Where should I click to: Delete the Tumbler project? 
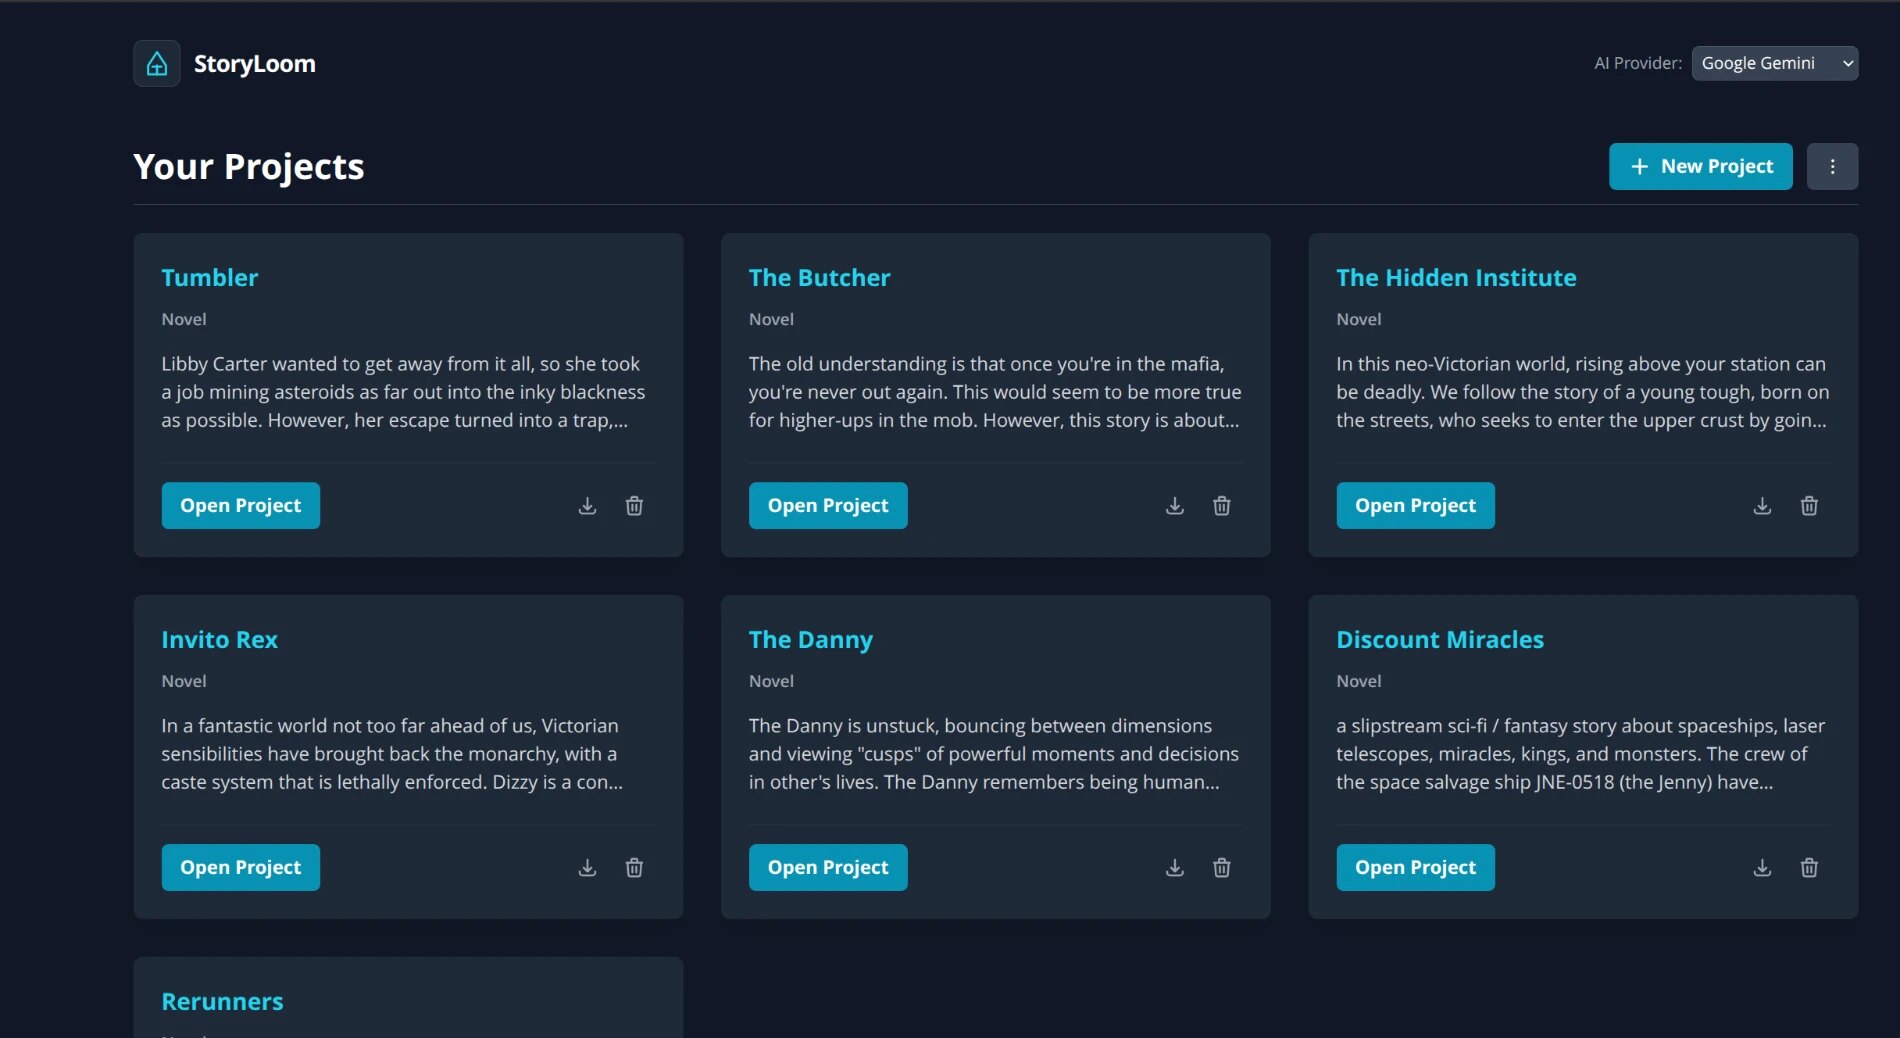634,506
